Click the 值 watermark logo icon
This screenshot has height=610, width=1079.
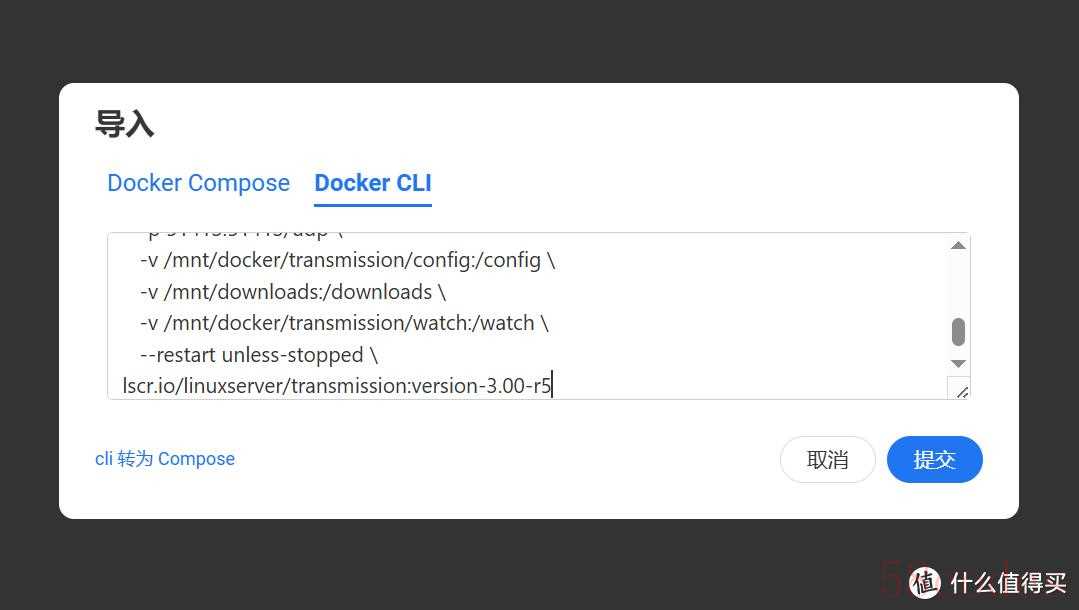coord(925,582)
